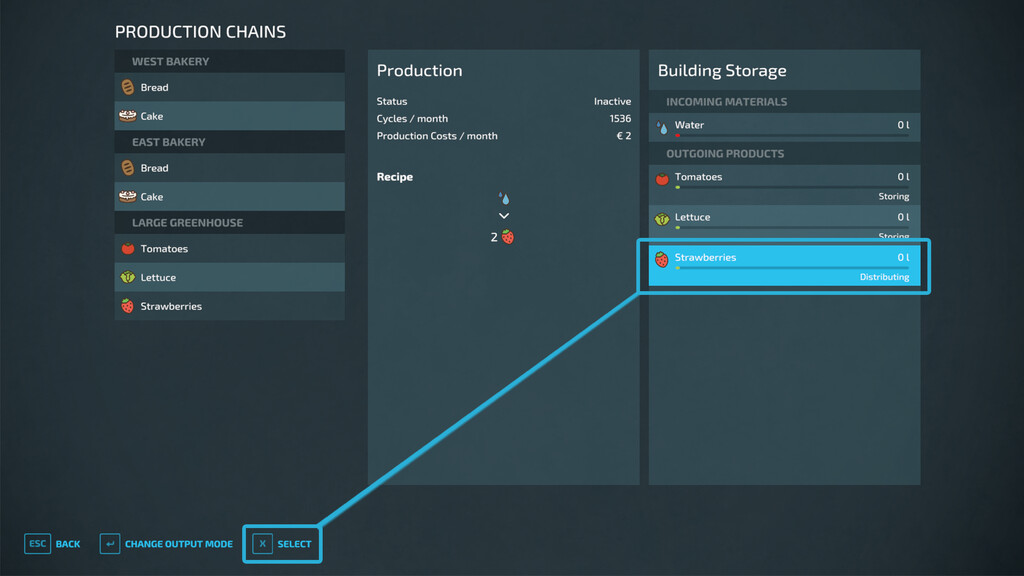1024x576 pixels.
Task: Click the tomato icon in Large Greenhouse list
Action: click(127, 249)
